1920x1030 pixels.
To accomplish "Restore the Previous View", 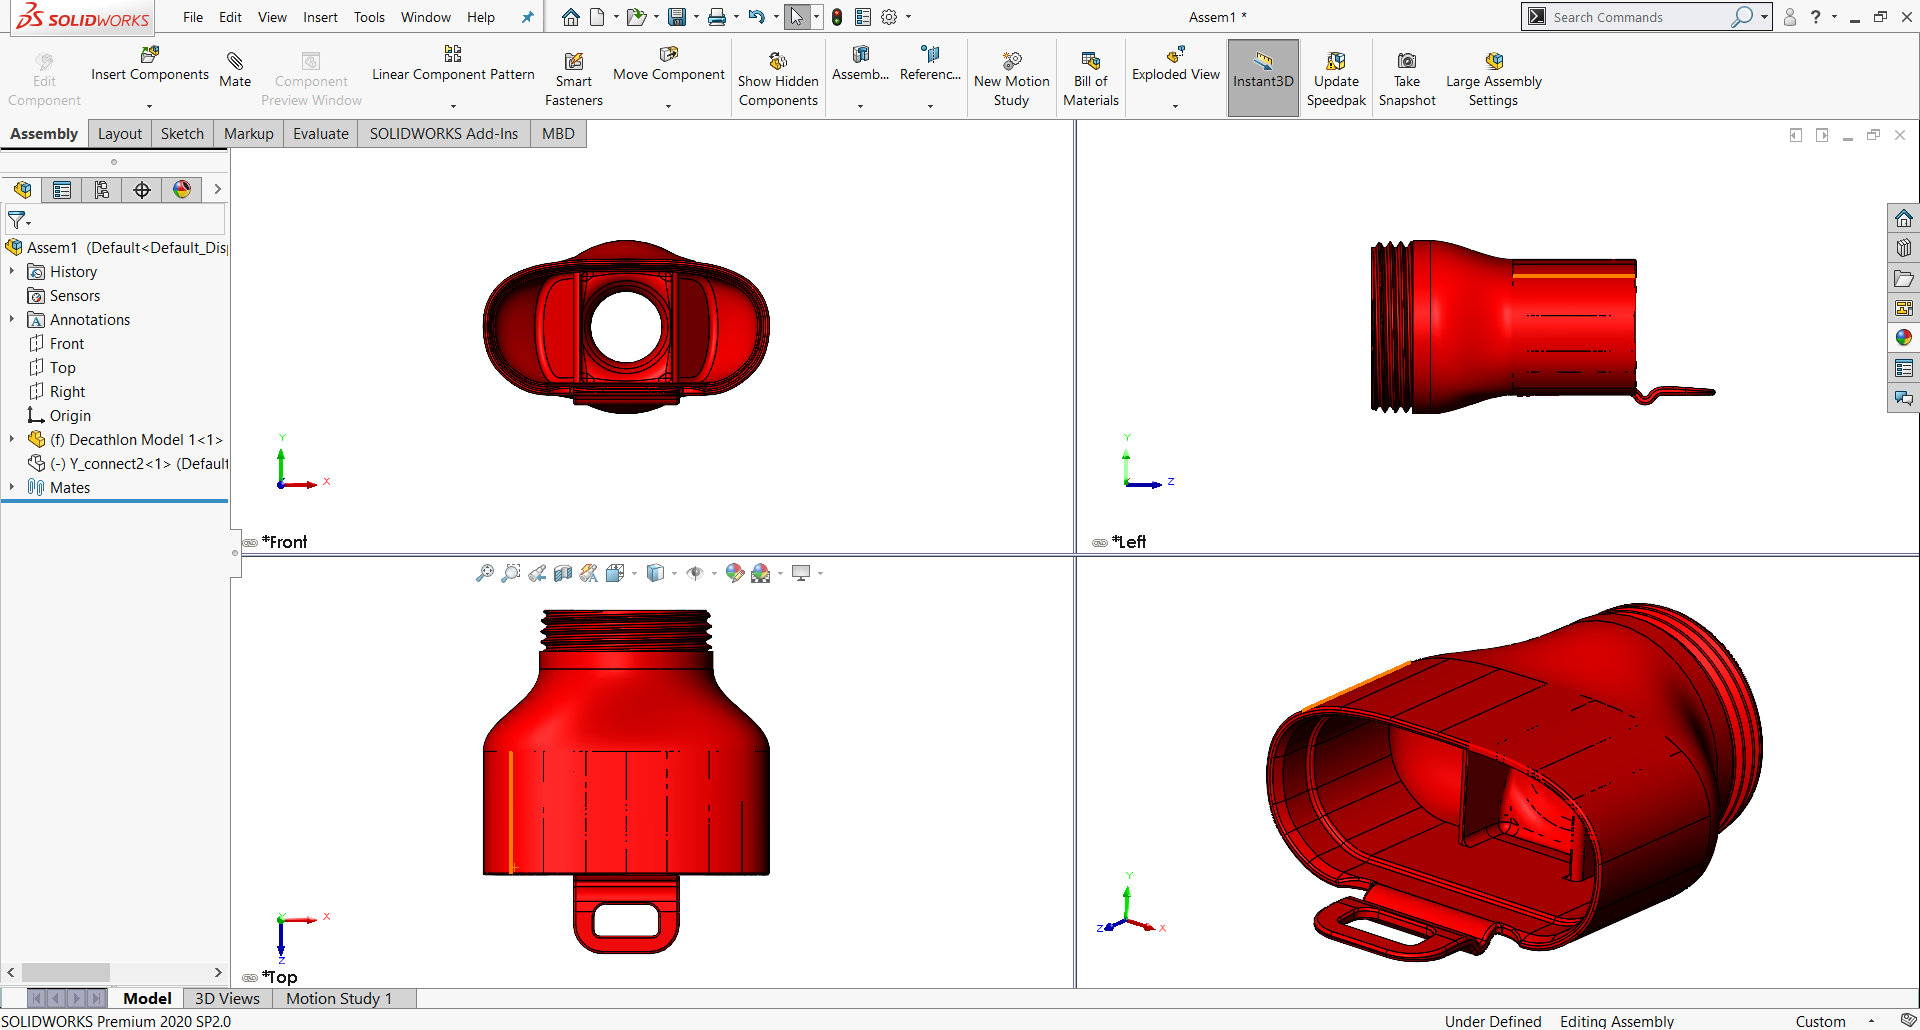I will pyautogui.click(x=537, y=573).
